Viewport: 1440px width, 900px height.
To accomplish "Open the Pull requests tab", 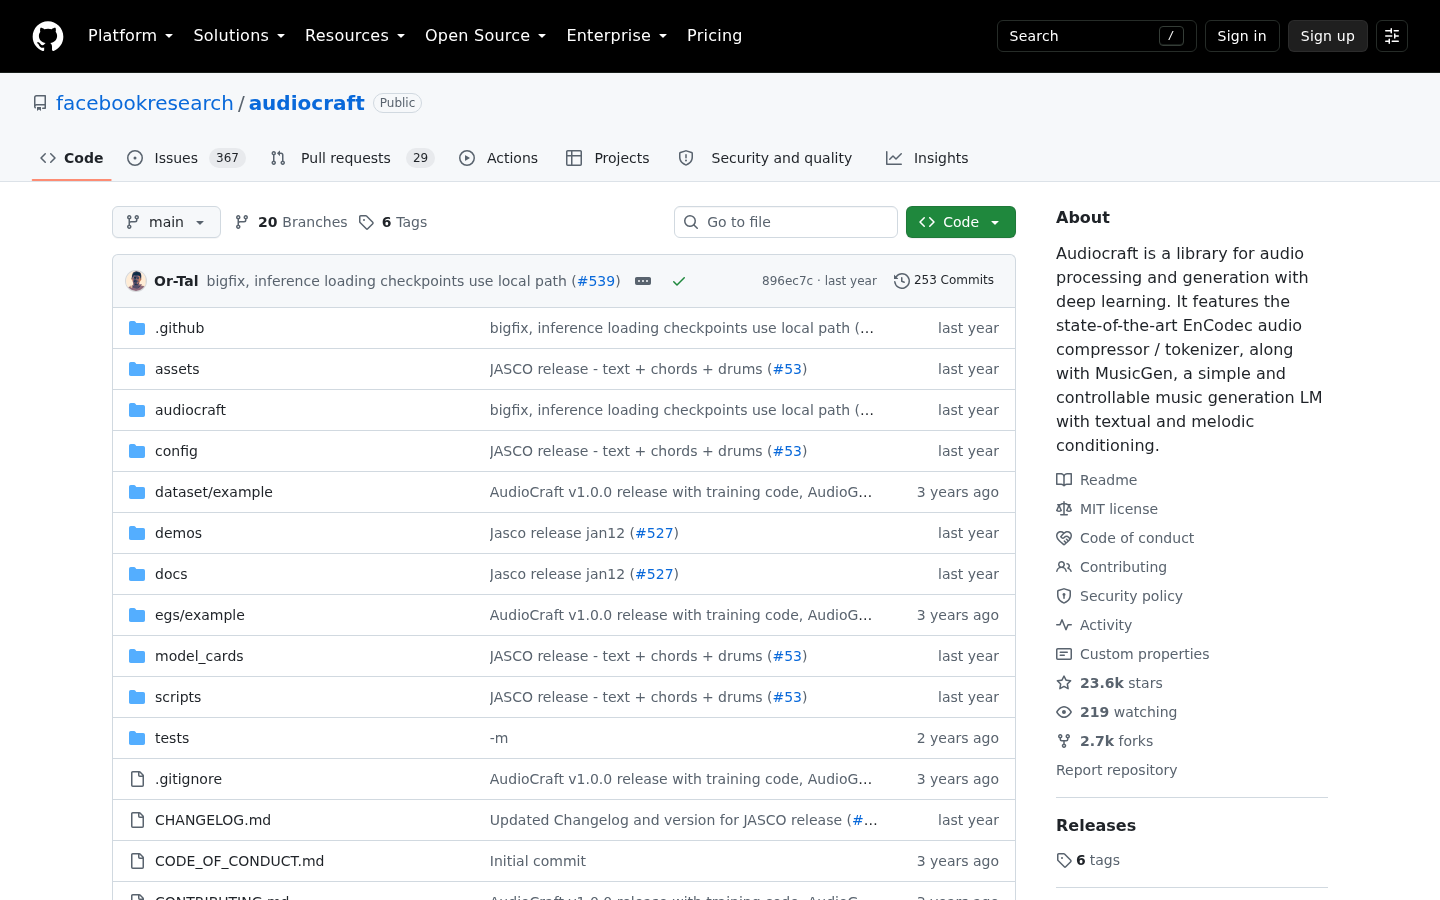I will pyautogui.click(x=352, y=158).
